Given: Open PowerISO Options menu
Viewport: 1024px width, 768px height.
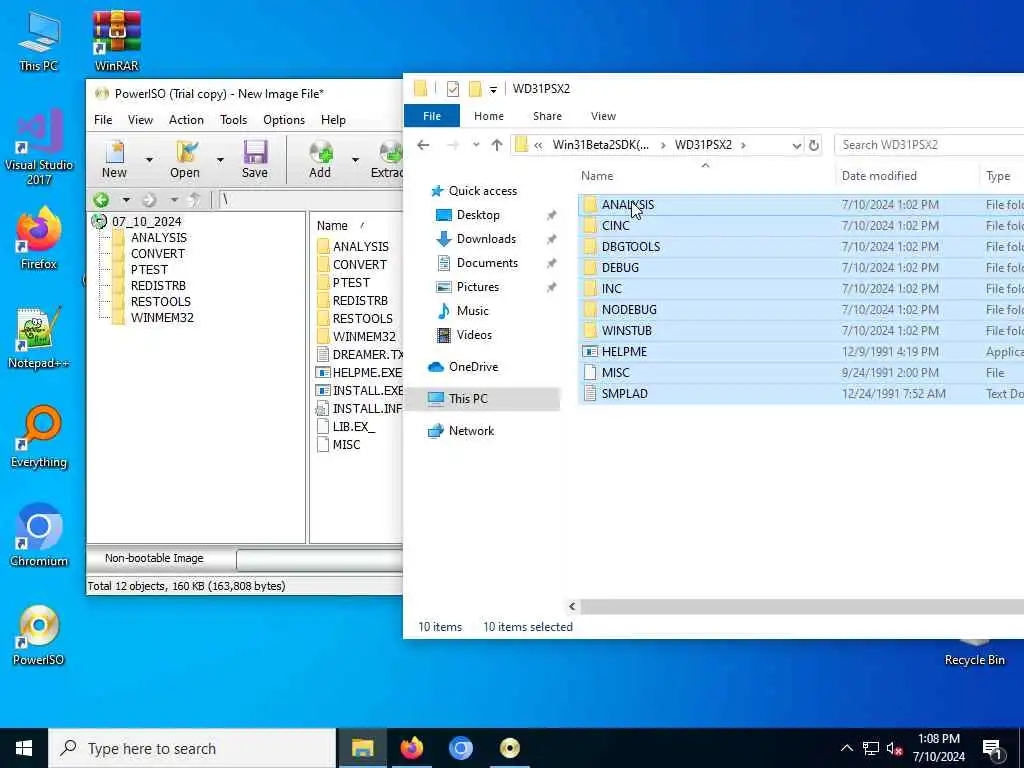Looking at the screenshot, I should click(x=284, y=120).
